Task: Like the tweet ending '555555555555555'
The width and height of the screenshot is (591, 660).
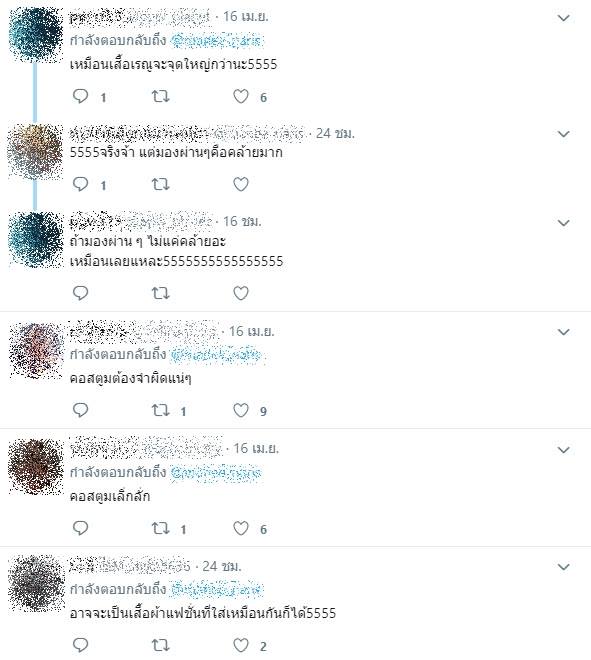Action: pyautogui.click(x=241, y=293)
